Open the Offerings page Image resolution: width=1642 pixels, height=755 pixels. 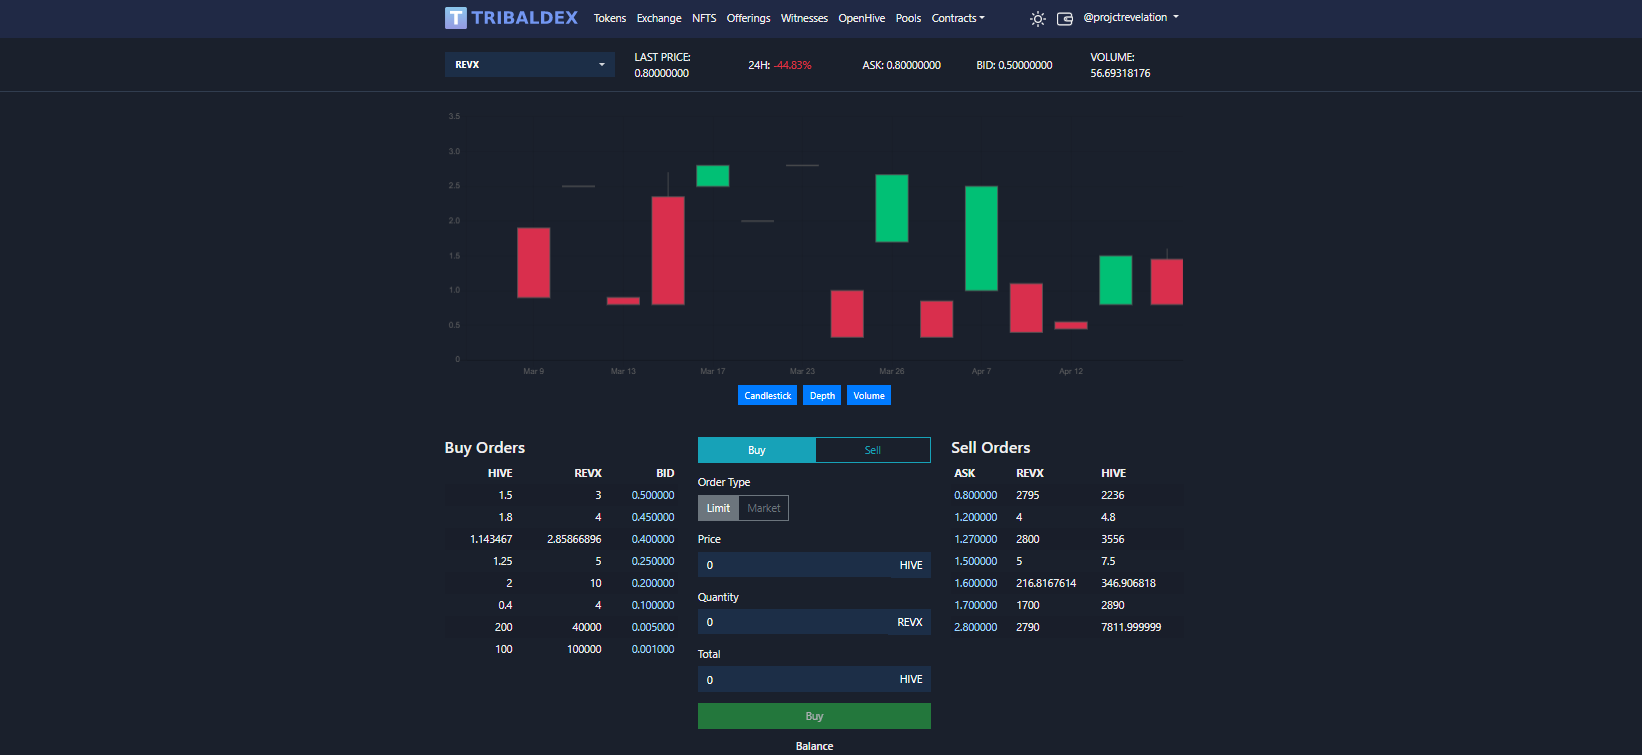pyautogui.click(x=748, y=18)
